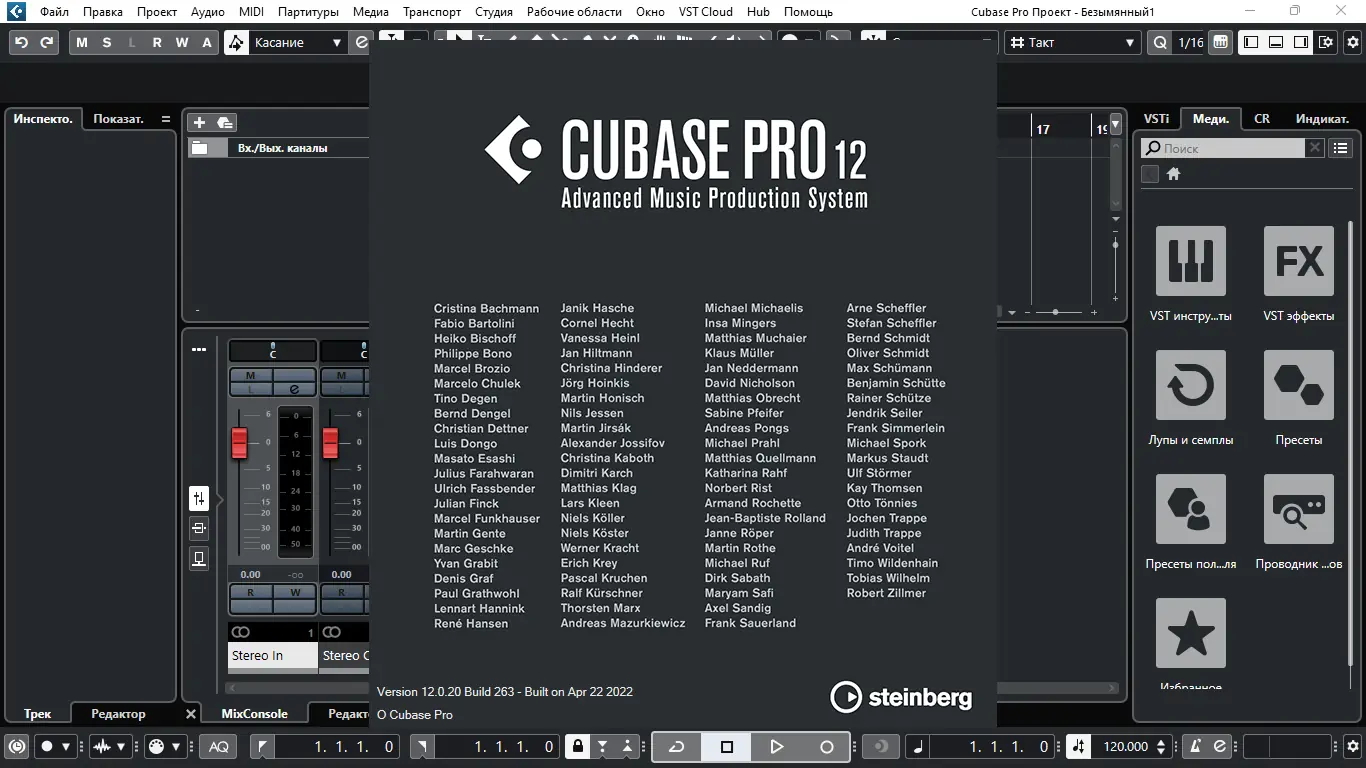Viewport: 1366px width, 768px height.
Task: Switch to the Индикат. tab
Action: tap(1322, 118)
